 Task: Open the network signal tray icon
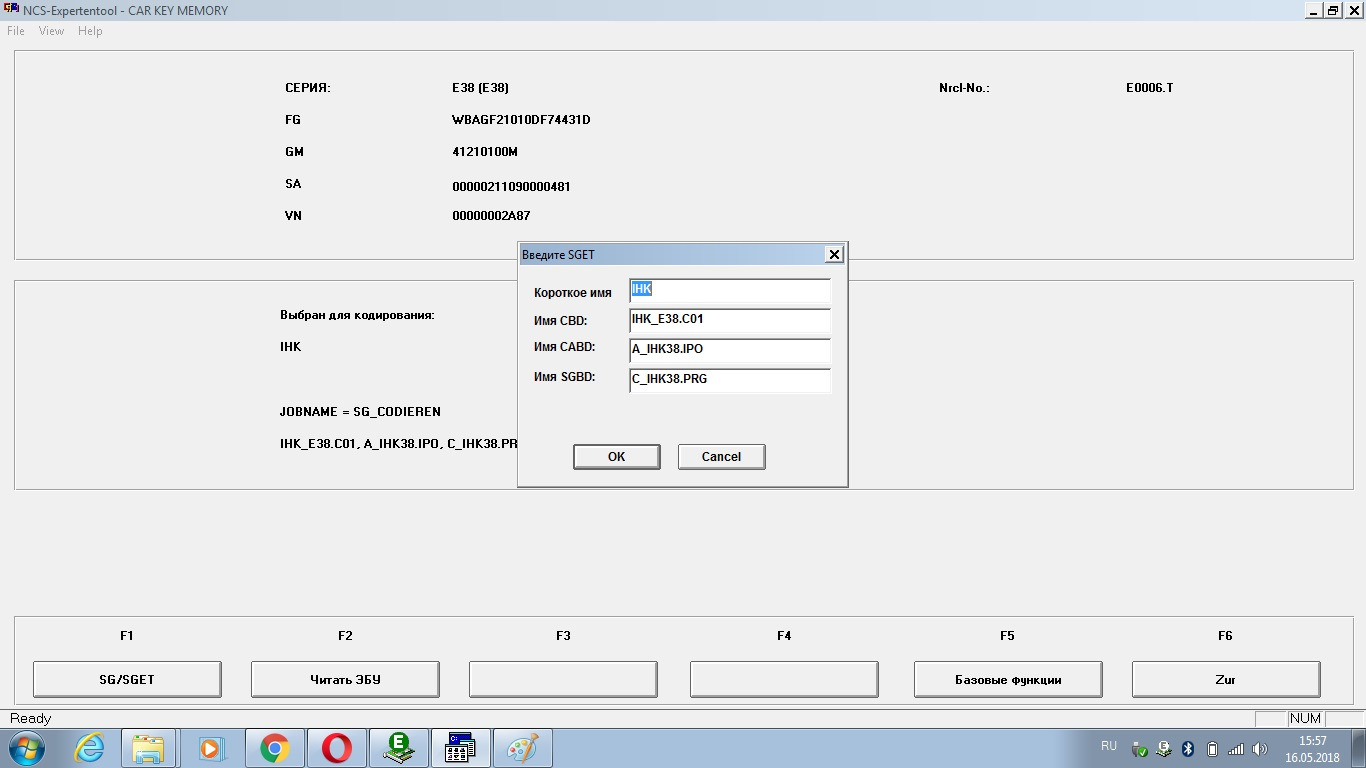point(1236,749)
